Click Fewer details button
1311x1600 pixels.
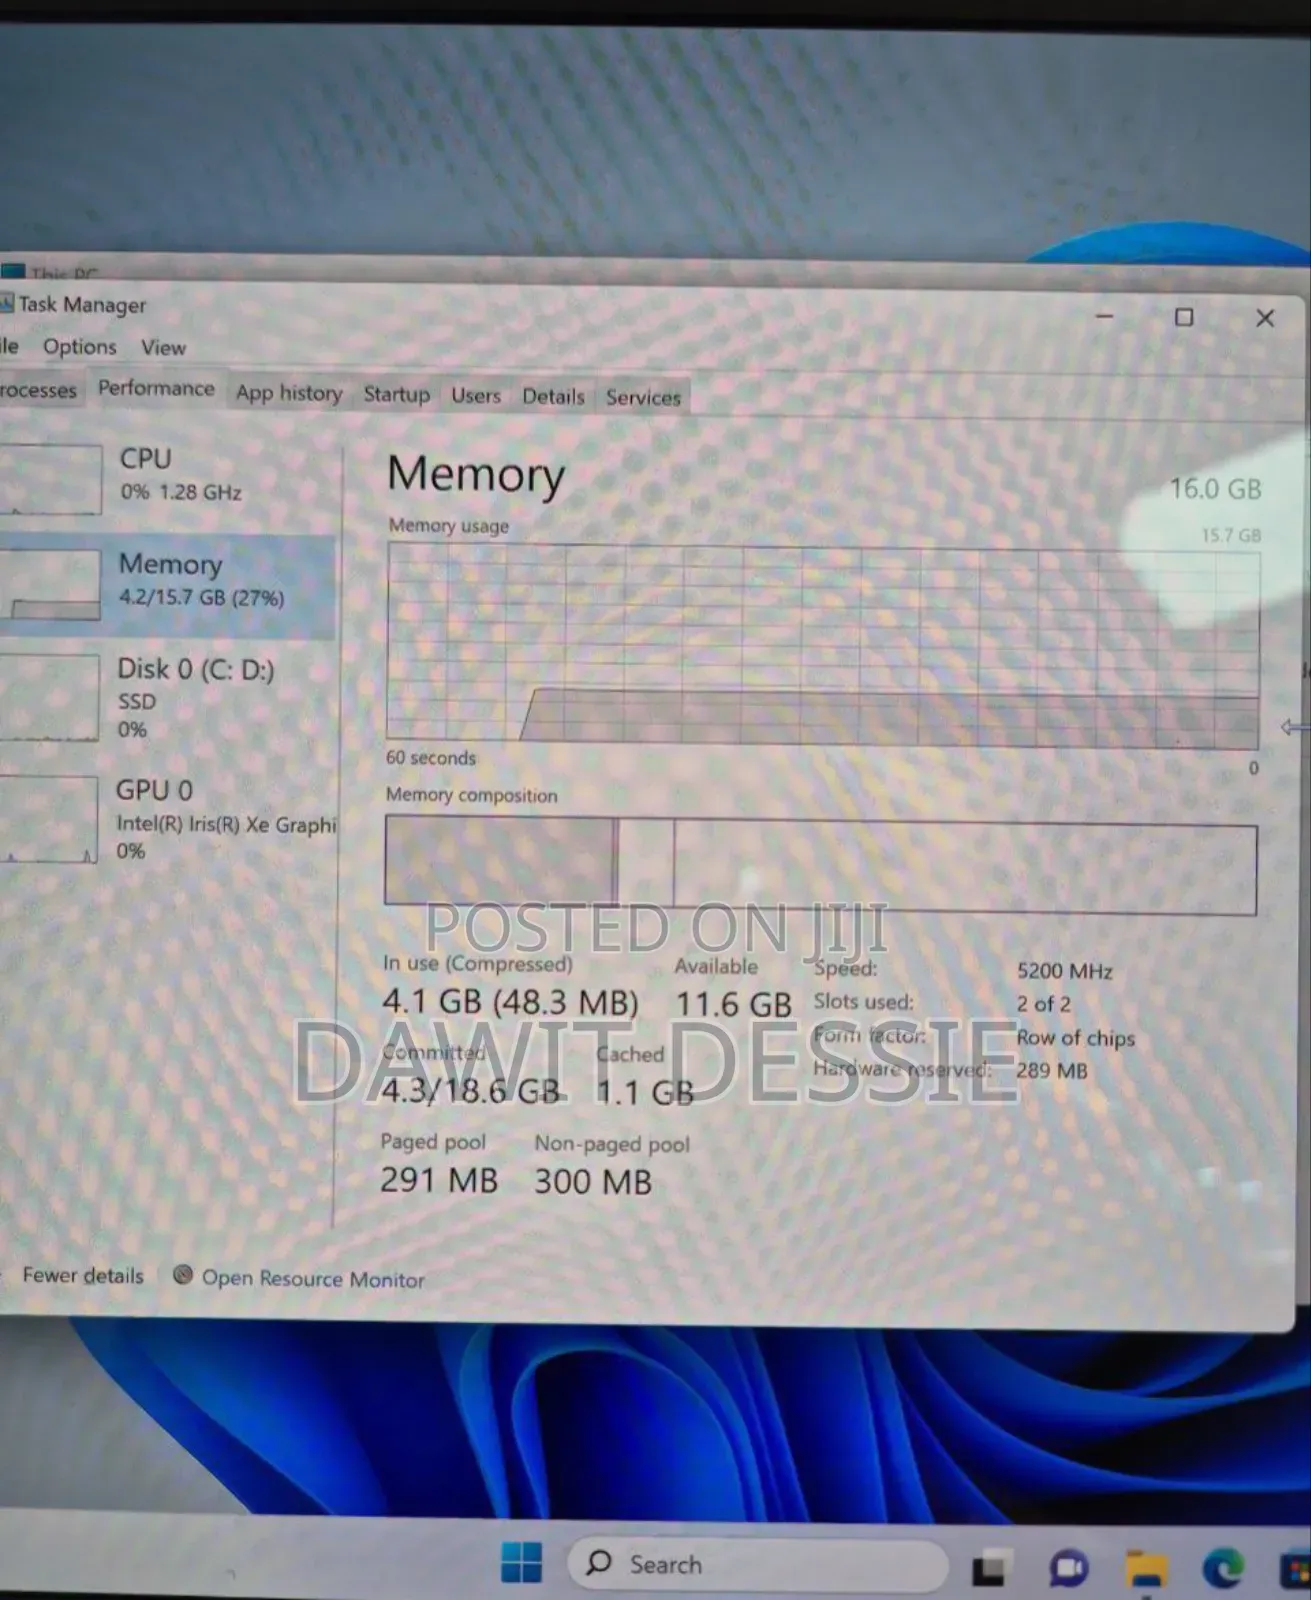pos(83,1275)
